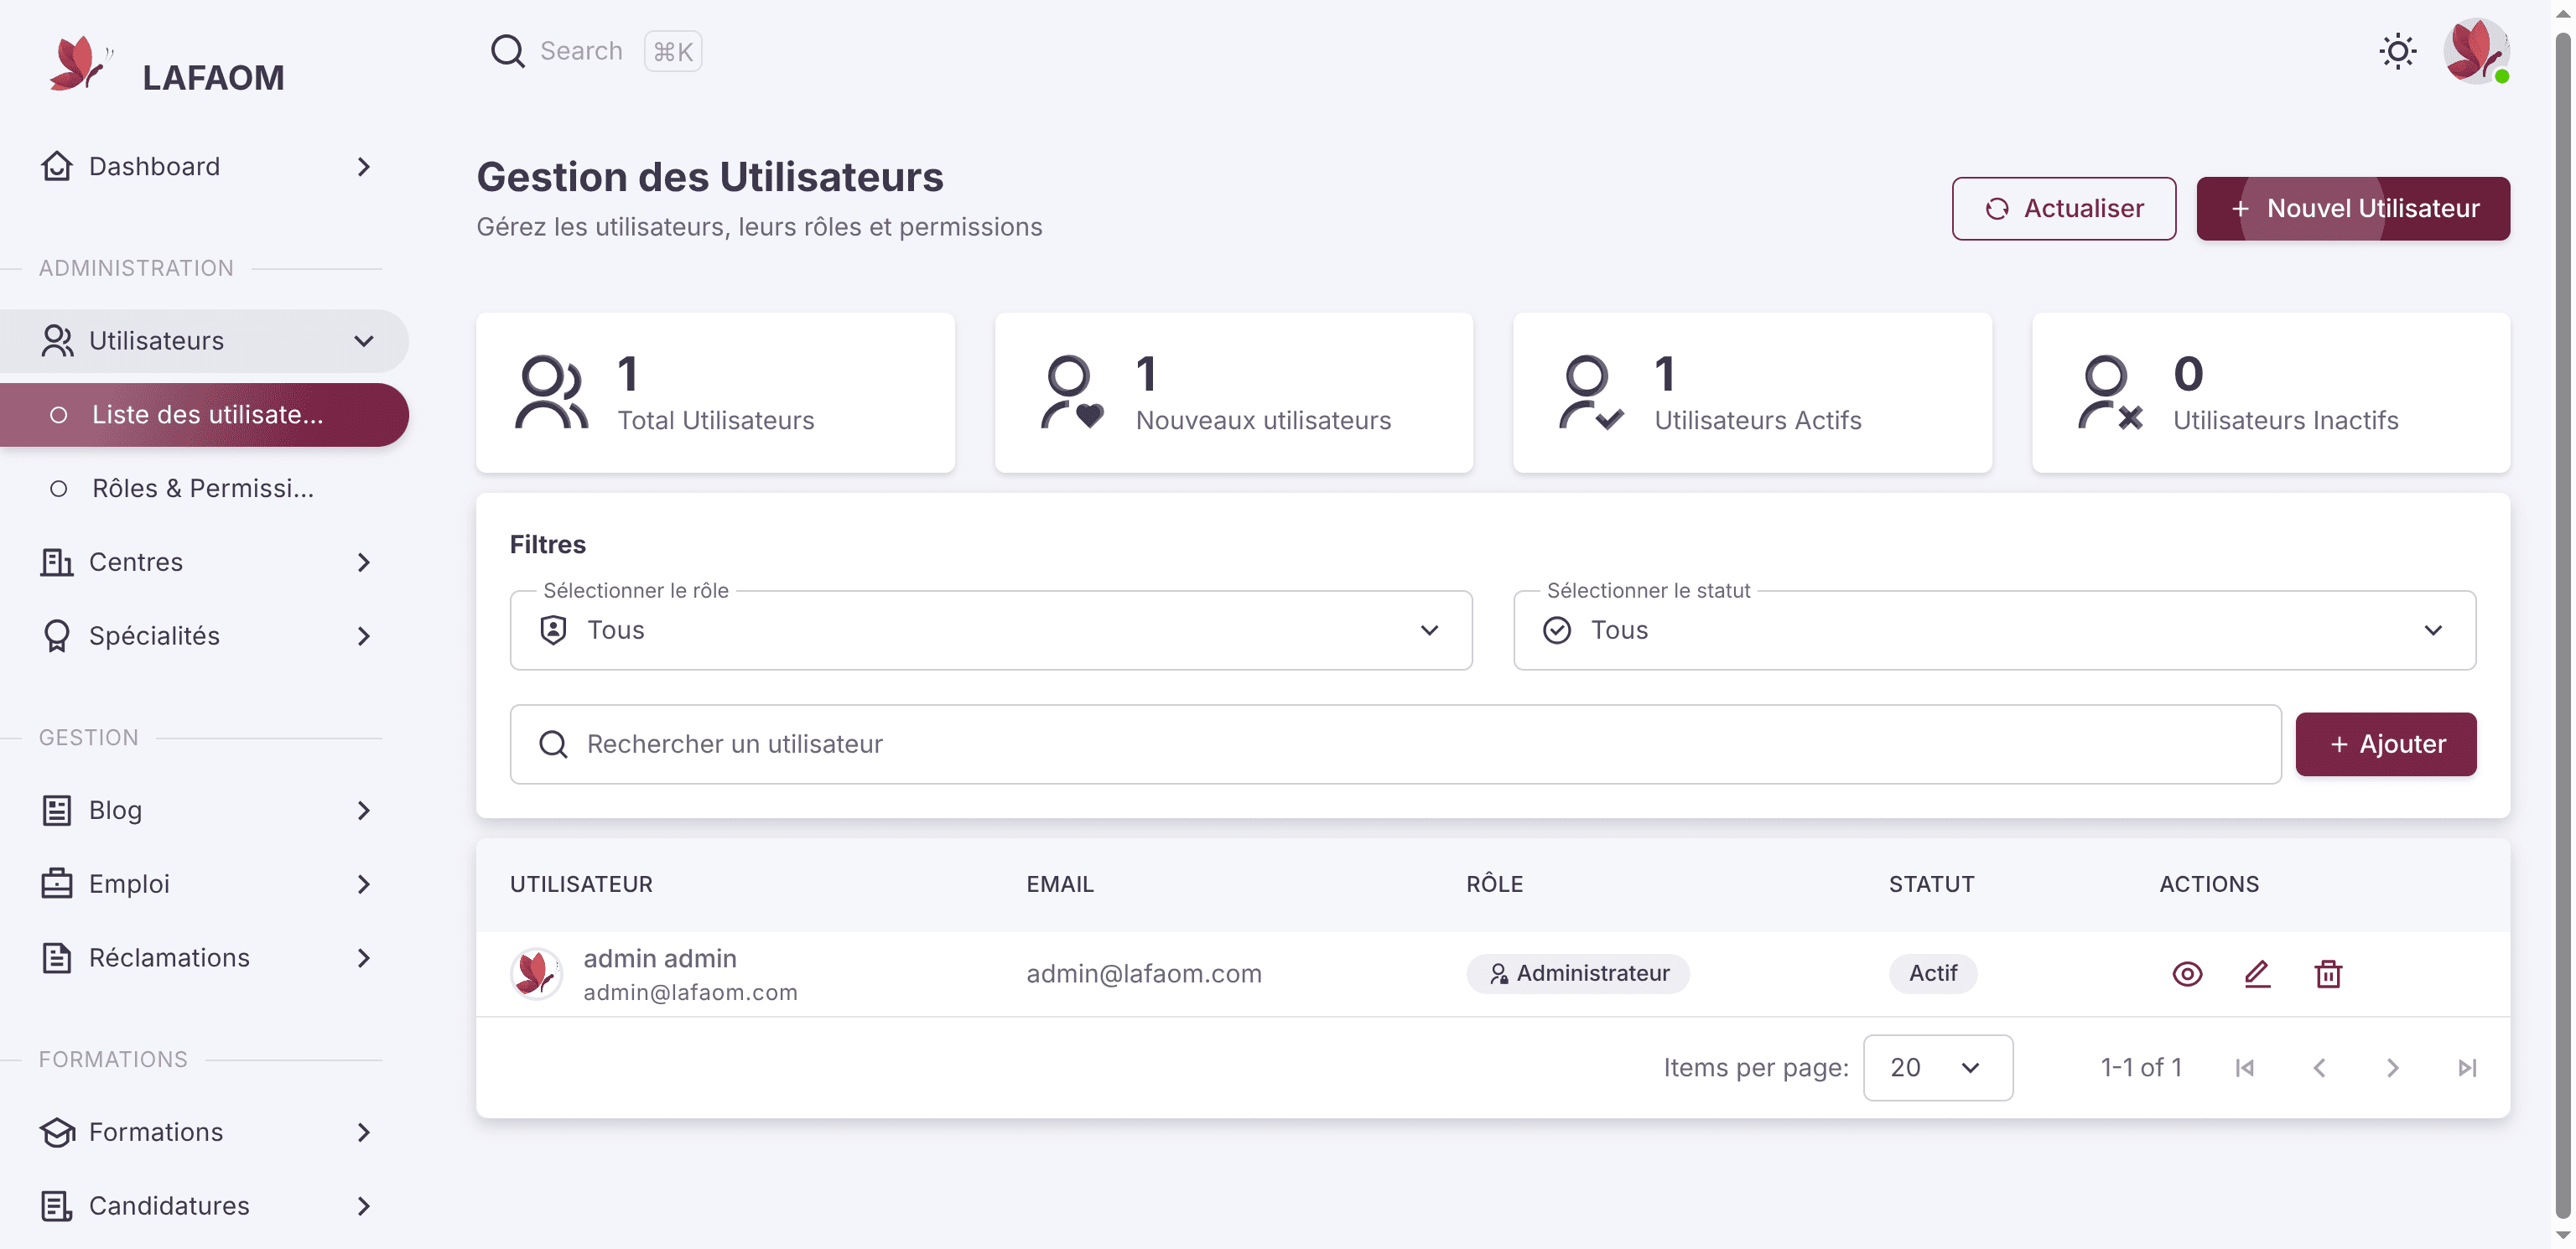Expand the Dashboard menu chevron
2576x1249 pixels.
tap(364, 167)
